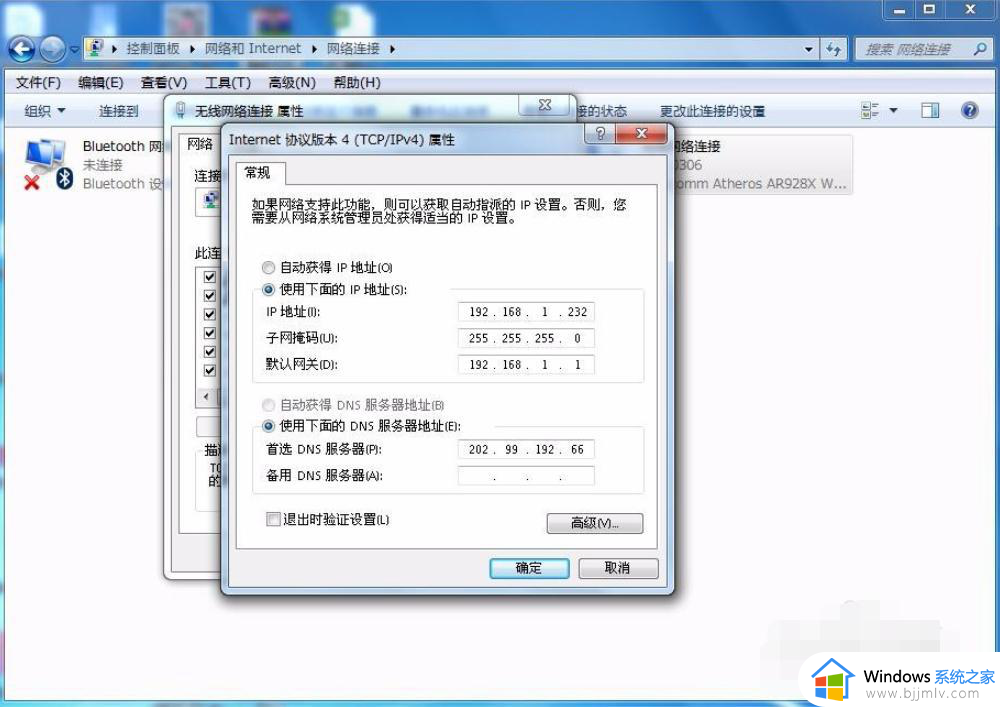Select 使用下面的 DNS 服务器地址 radio button
The height and width of the screenshot is (707, 1000).
point(268,426)
